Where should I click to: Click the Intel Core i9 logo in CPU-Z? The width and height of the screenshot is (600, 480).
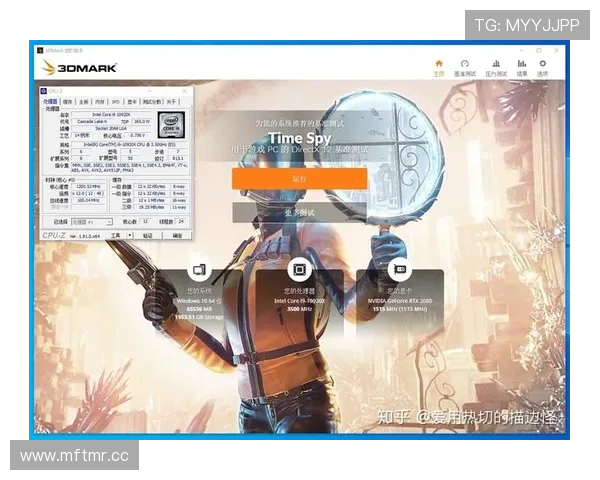point(171,125)
